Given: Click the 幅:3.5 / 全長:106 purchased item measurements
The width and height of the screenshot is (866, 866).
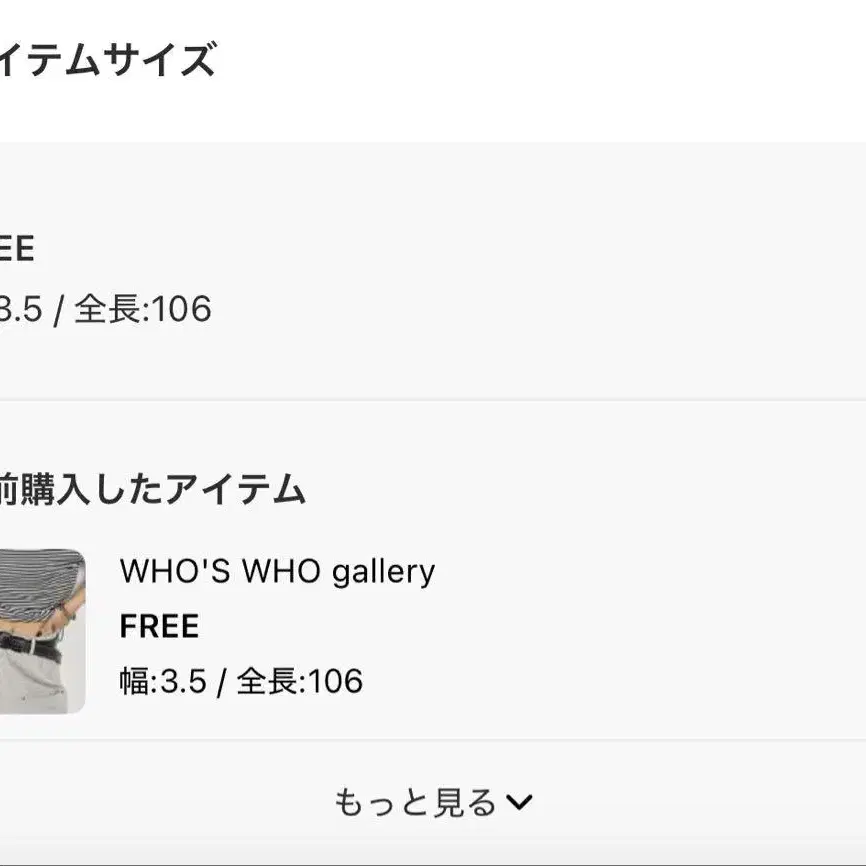Looking at the screenshot, I should click(x=241, y=680).
